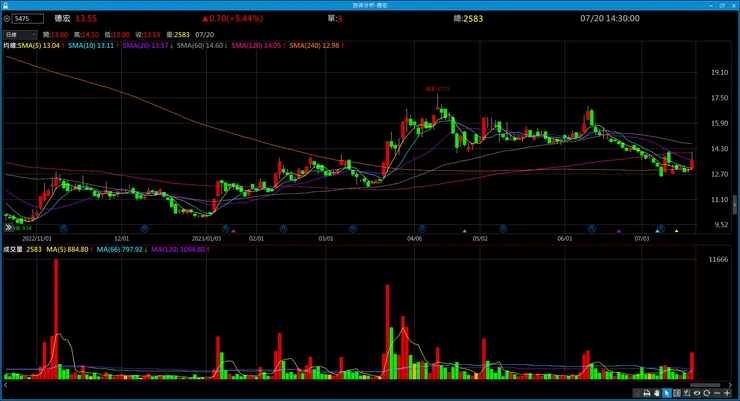The image size is (740, 401).
Task: Click the high price 高:14.10
Action: [x=86, y=35]
